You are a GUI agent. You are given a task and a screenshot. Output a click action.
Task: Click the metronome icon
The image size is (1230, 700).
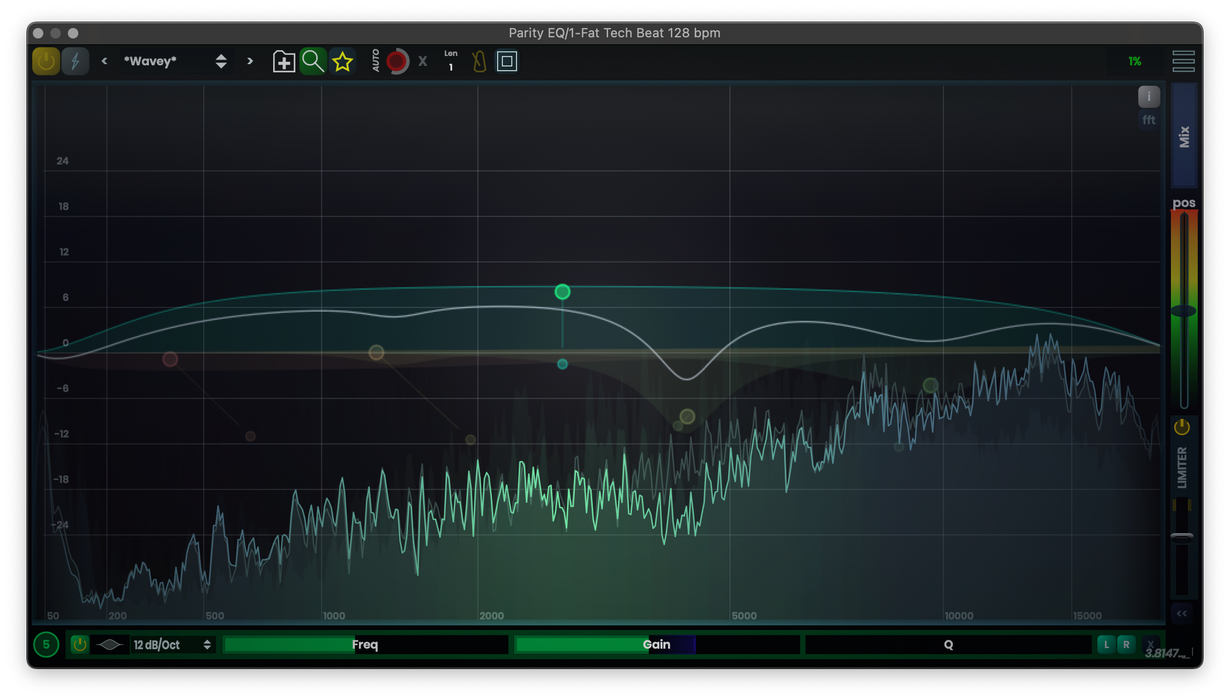point(479,62)
